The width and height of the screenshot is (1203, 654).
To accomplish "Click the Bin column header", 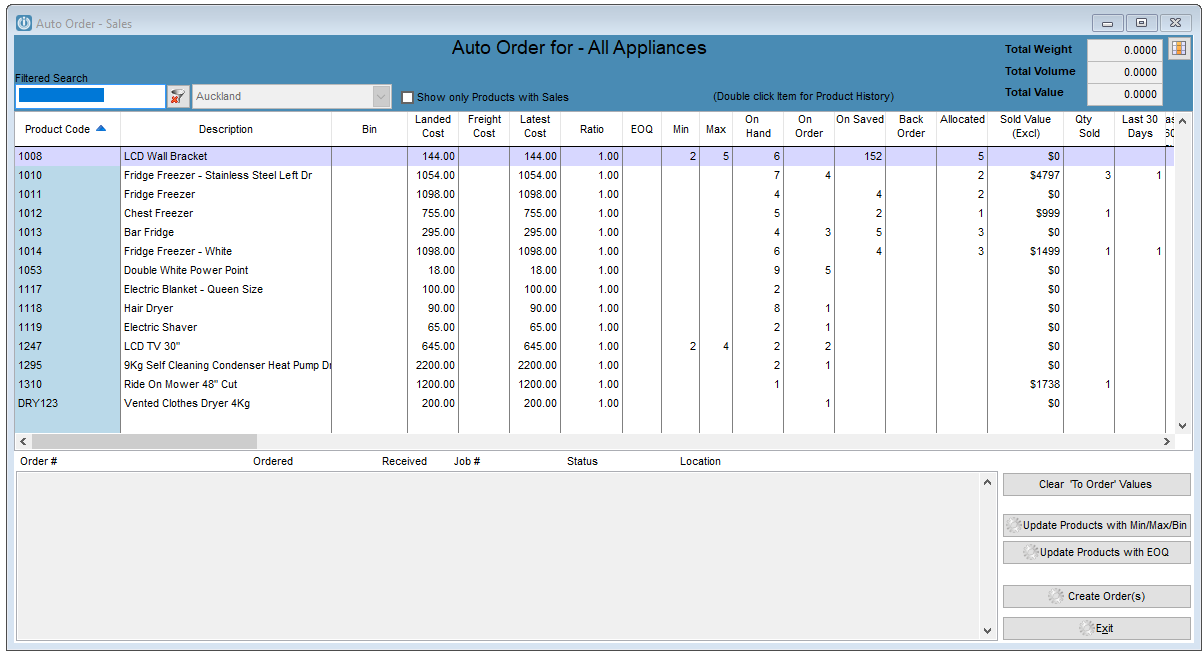I will click(369, 129).
